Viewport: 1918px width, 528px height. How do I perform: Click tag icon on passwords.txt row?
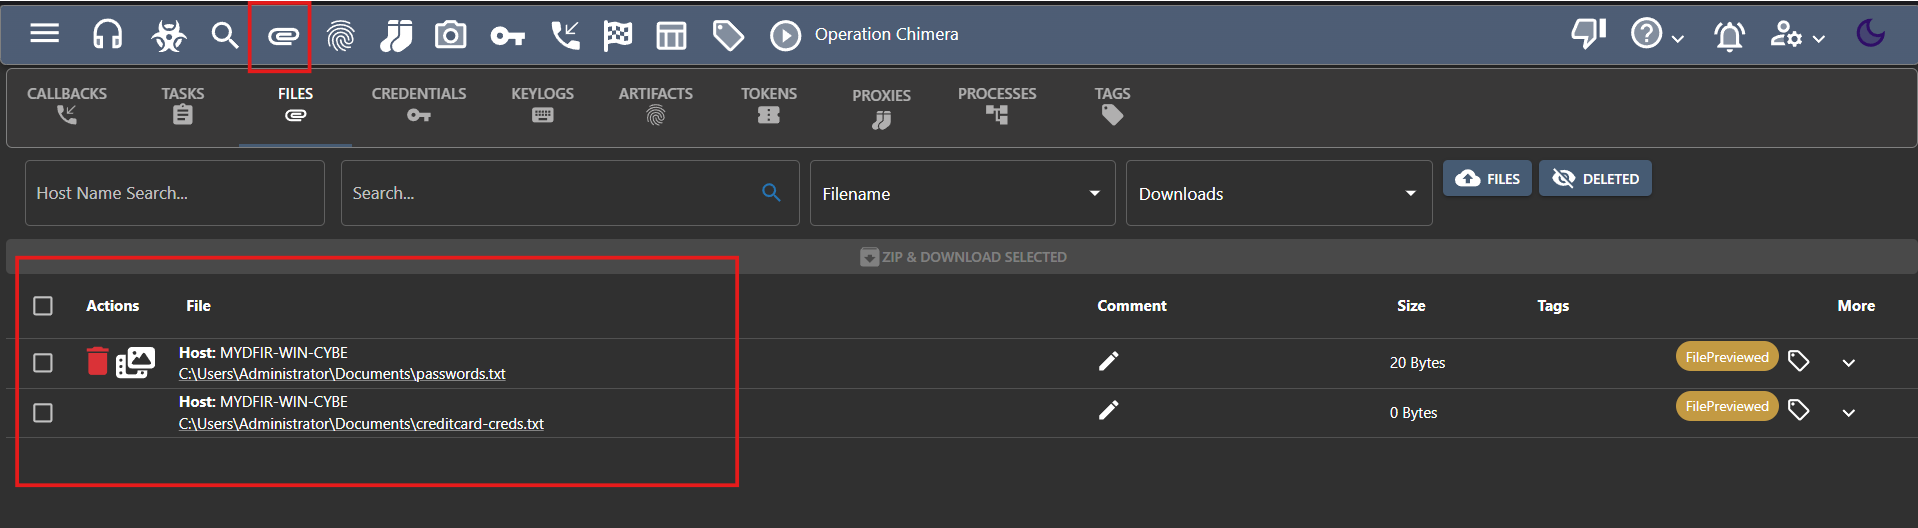[1798, 361]
